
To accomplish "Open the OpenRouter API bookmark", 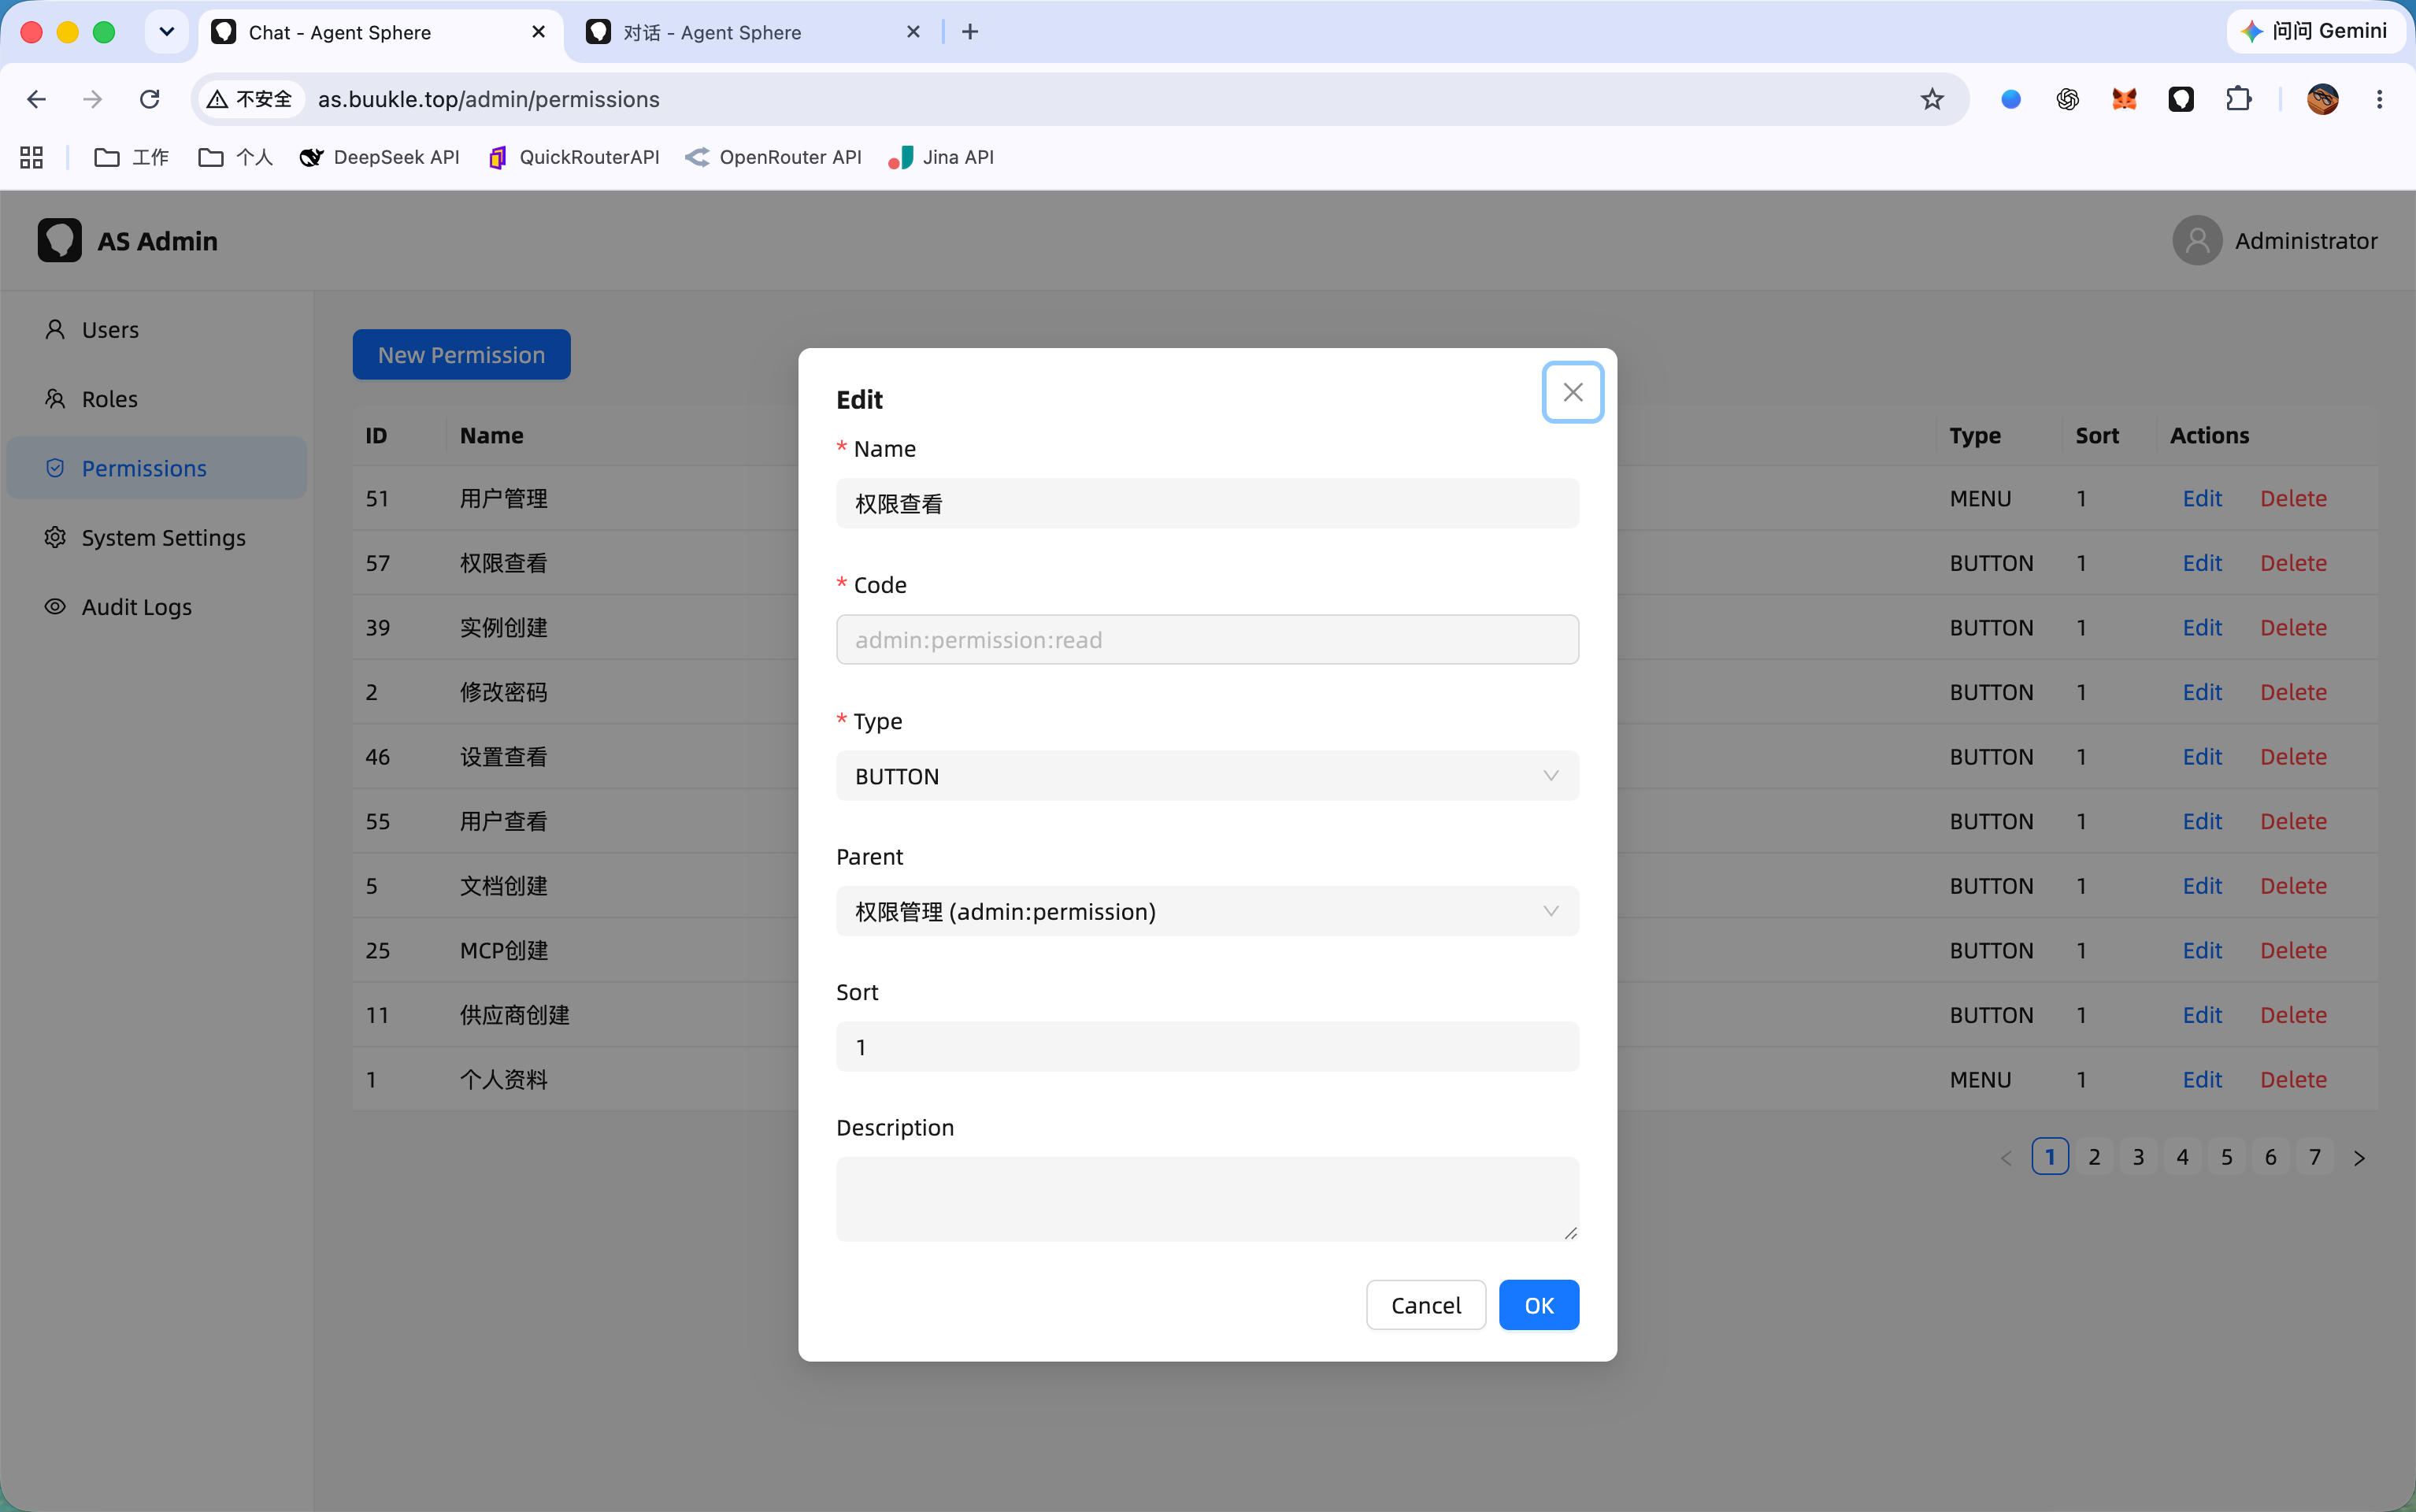I will click(773, 157).
